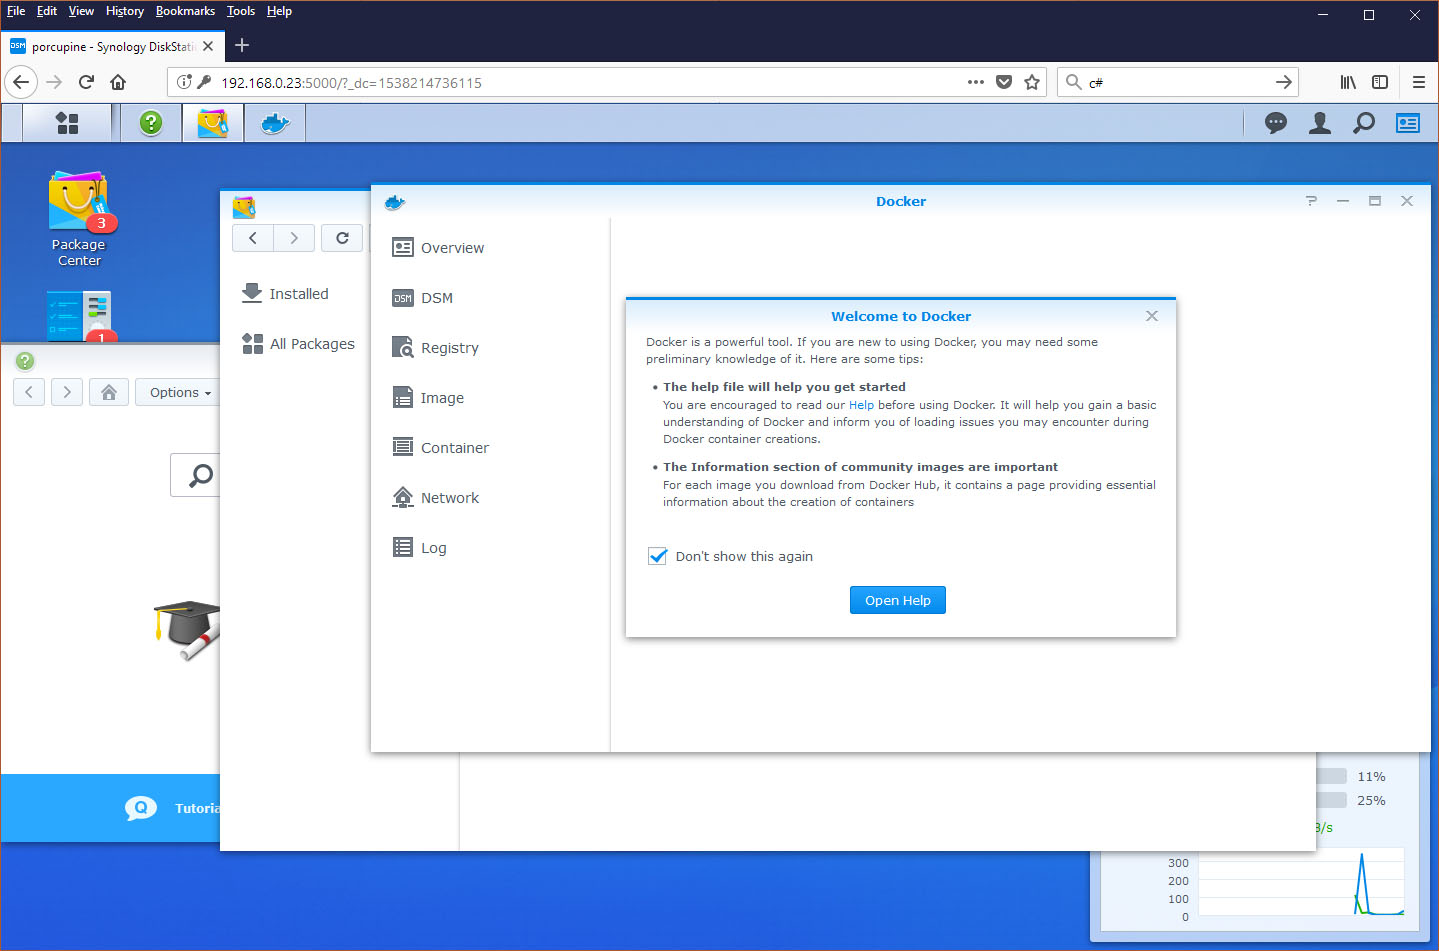Open page actions three-dot menu
1439x951 pixels.
point(976,82)
